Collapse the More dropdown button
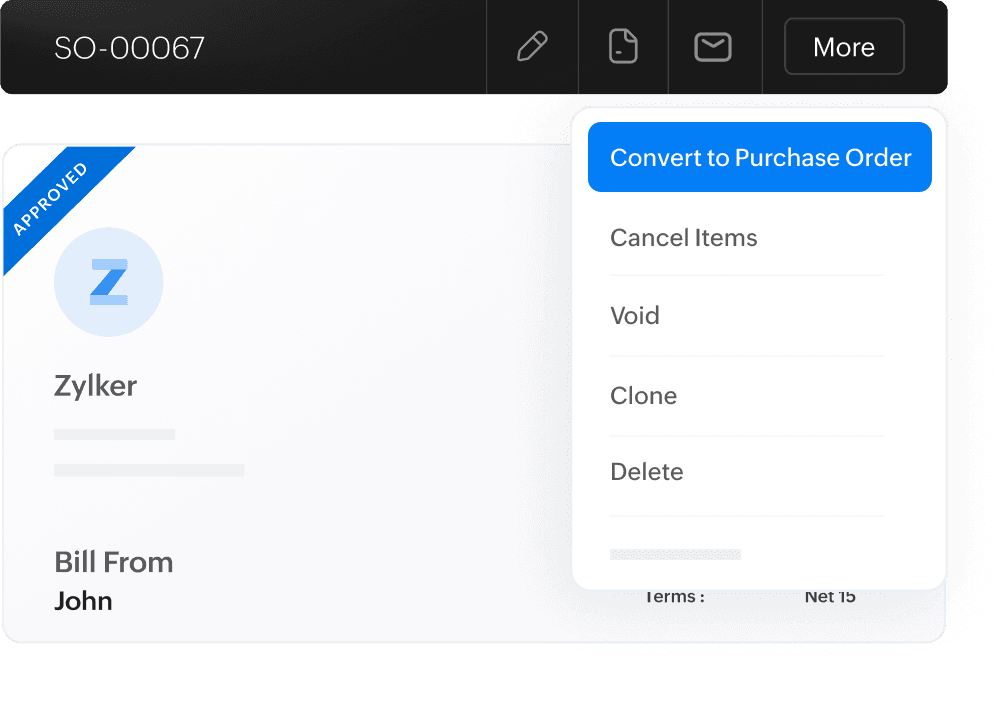994x718 pixels. [x=844, y=47]
